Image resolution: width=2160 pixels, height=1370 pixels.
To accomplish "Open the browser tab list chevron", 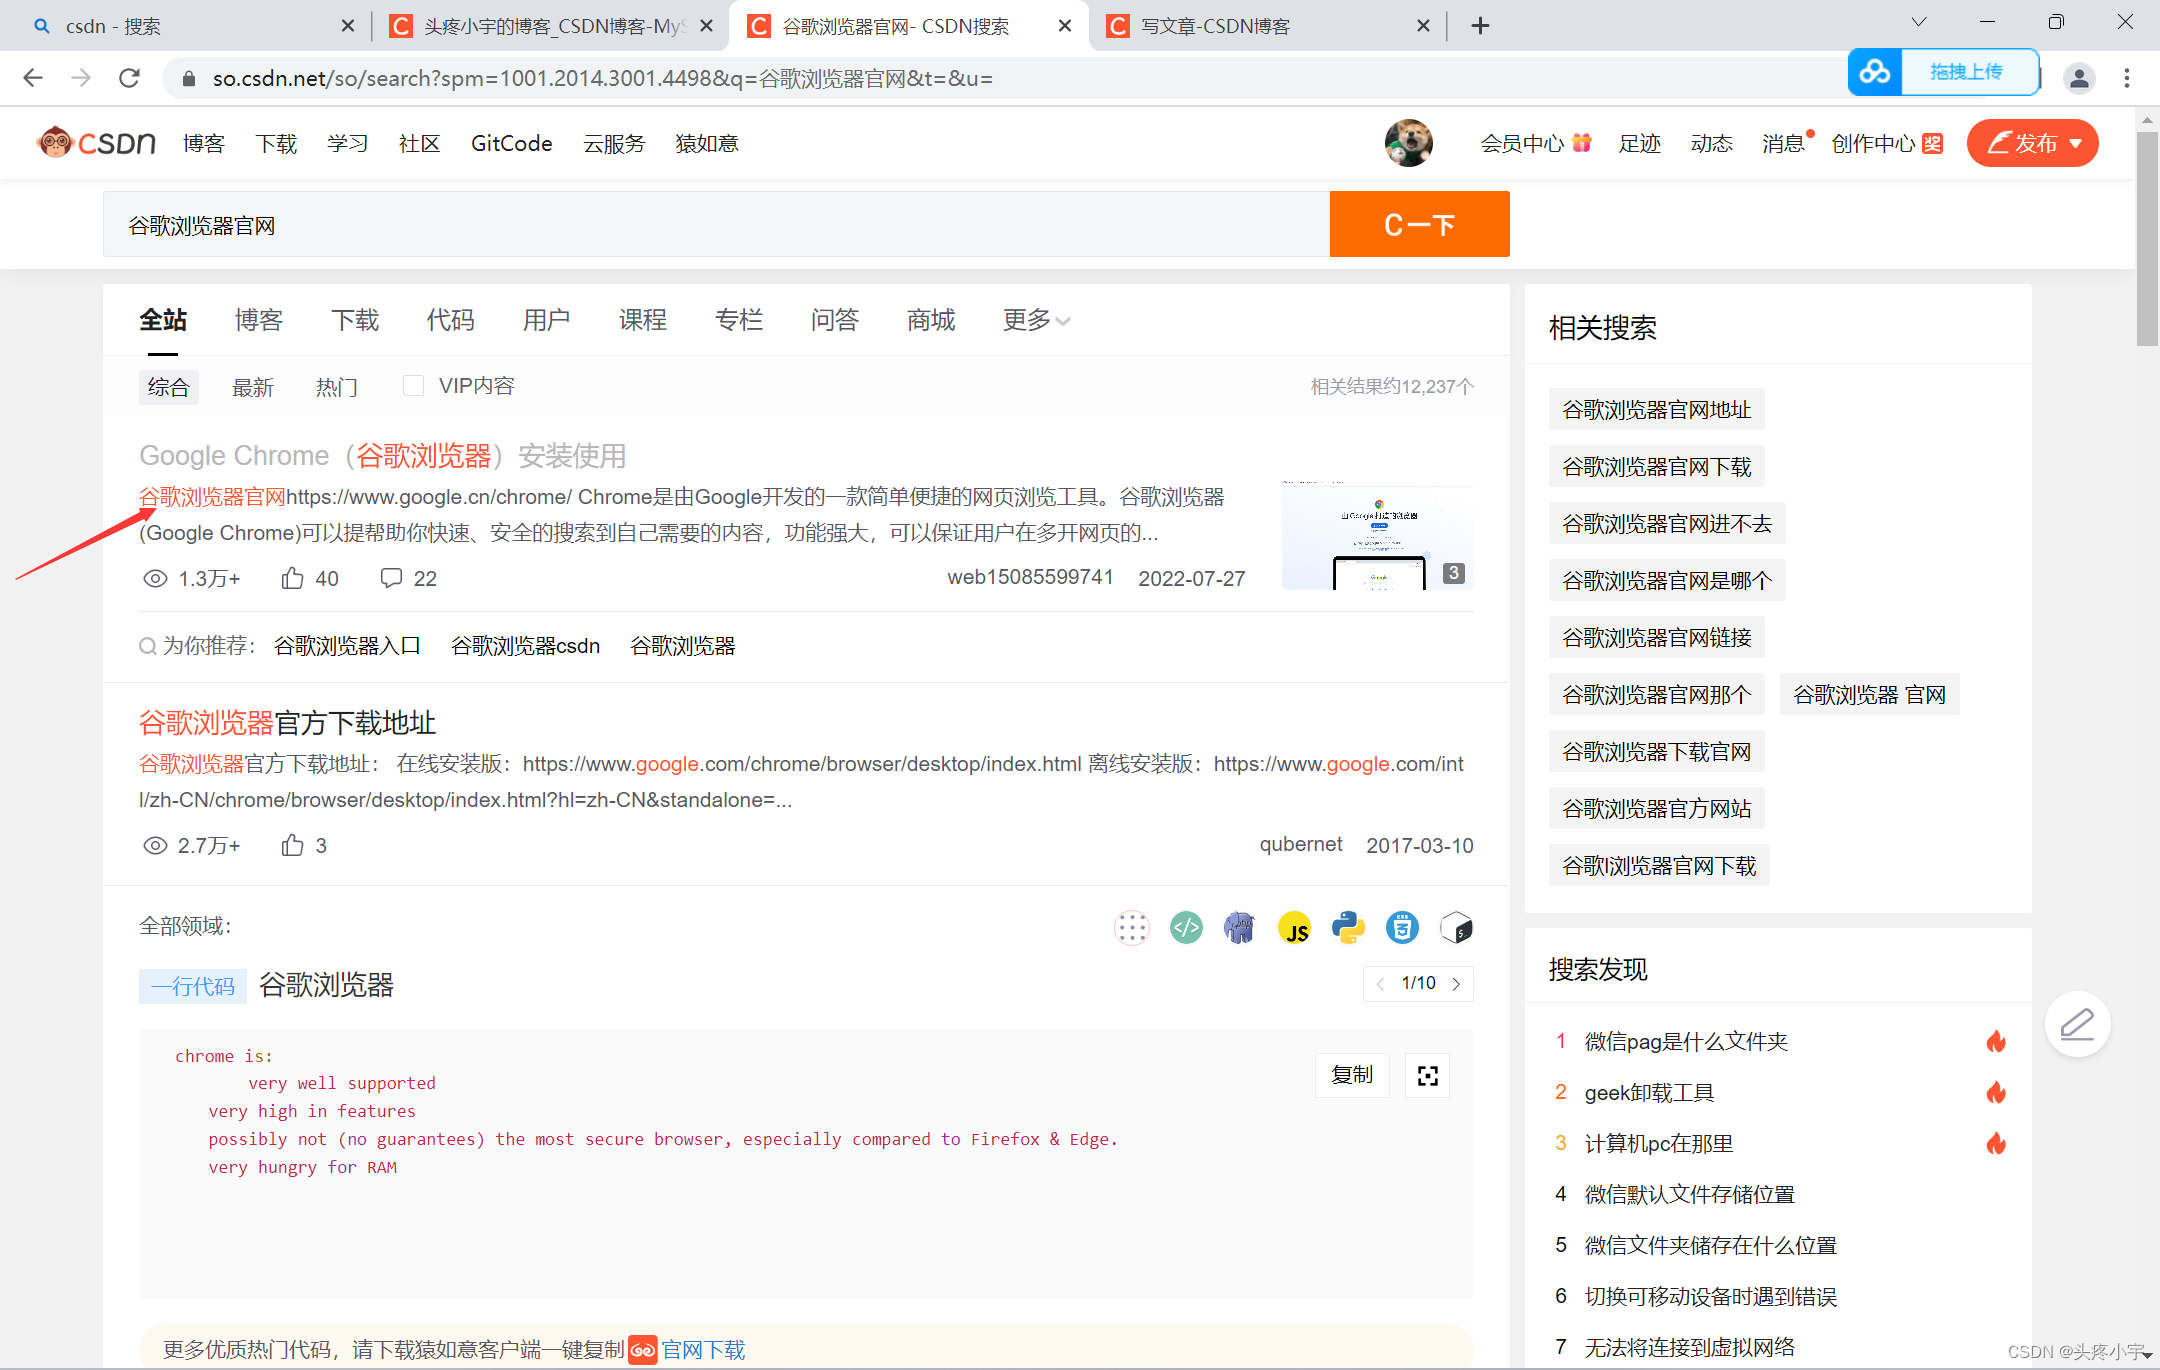I will click(x=1918, y=21).
